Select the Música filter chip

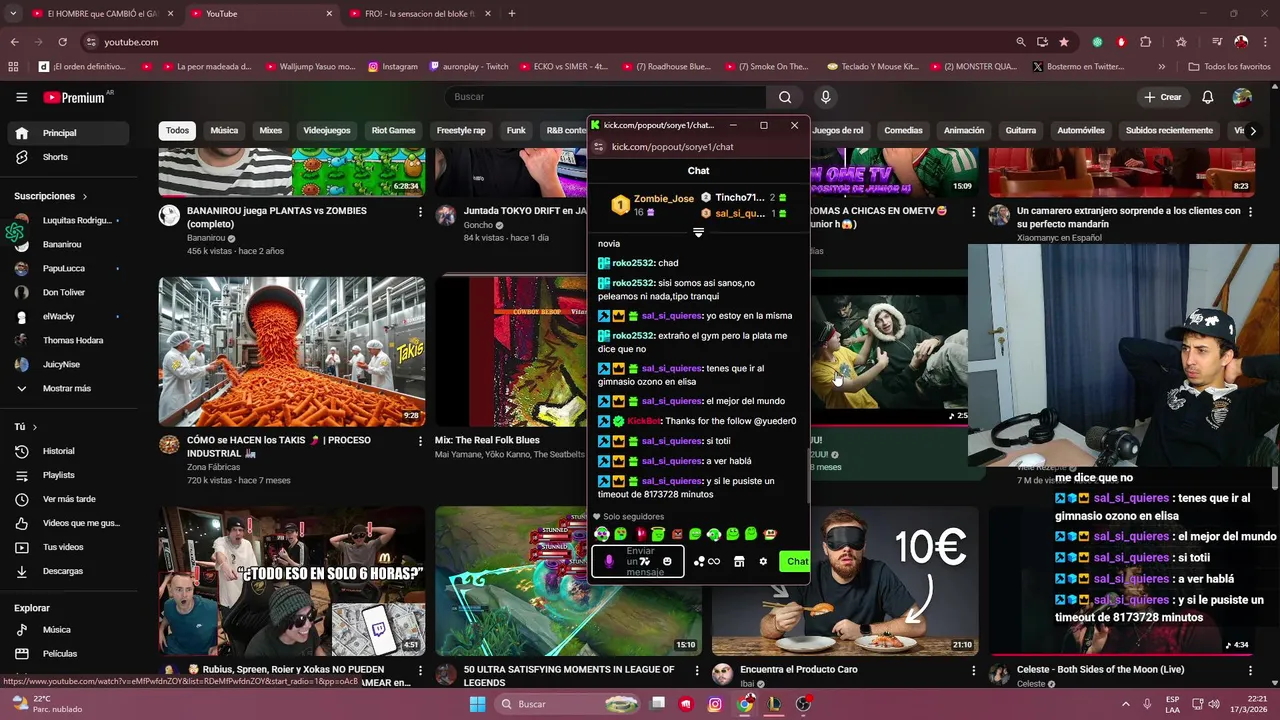pyautogui.click(x=224, y=131)
